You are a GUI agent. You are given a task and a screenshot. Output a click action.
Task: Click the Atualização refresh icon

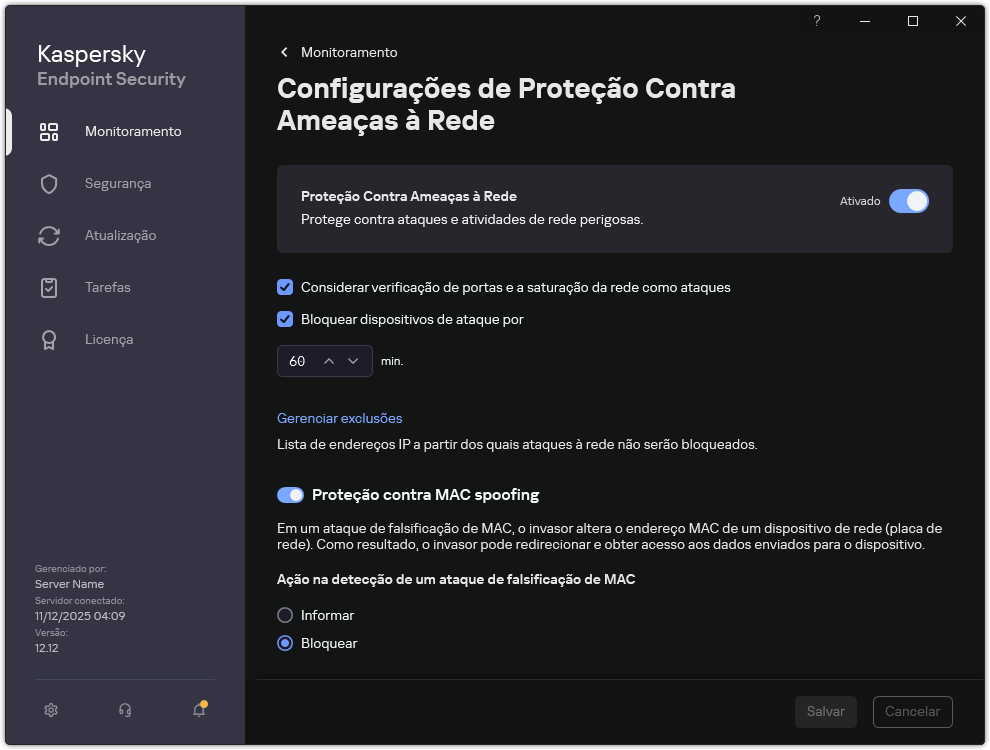49,235
